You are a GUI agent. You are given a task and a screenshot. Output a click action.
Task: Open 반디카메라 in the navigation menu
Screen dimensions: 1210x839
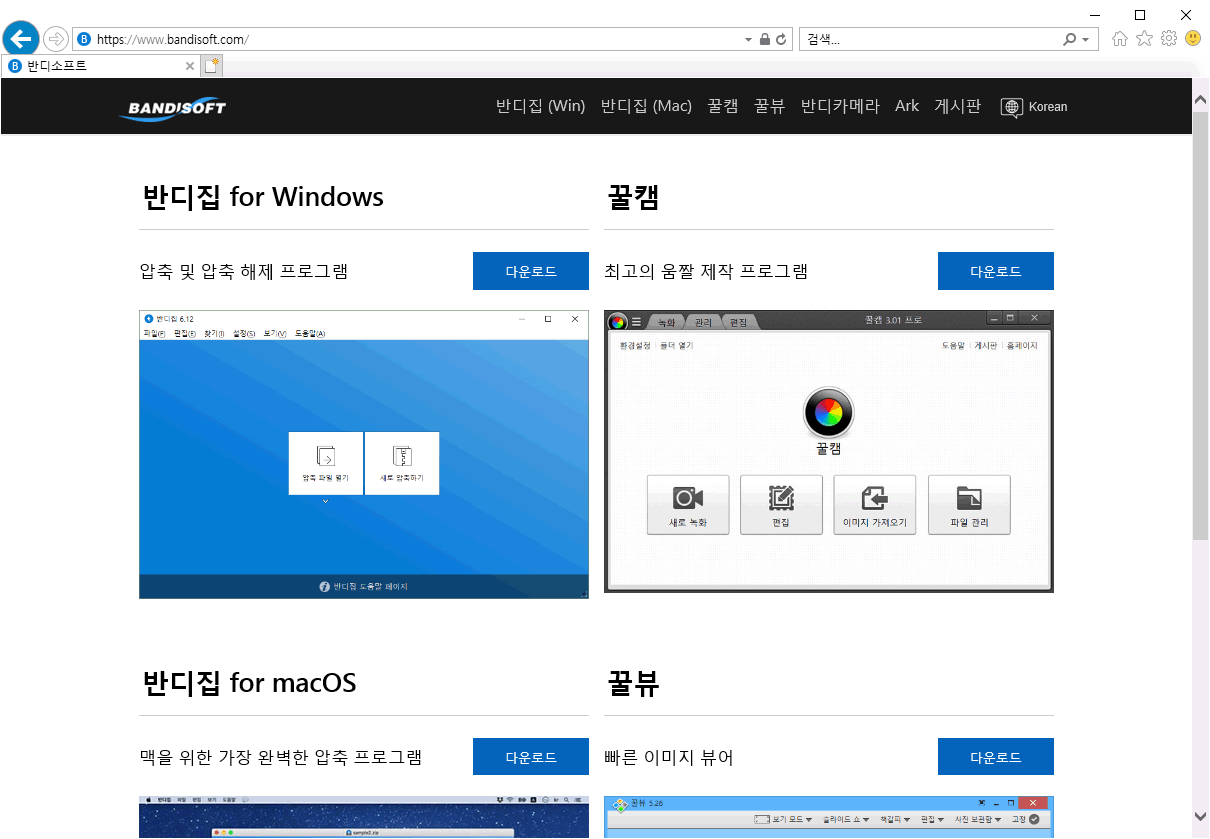click(x=840, y=106)
